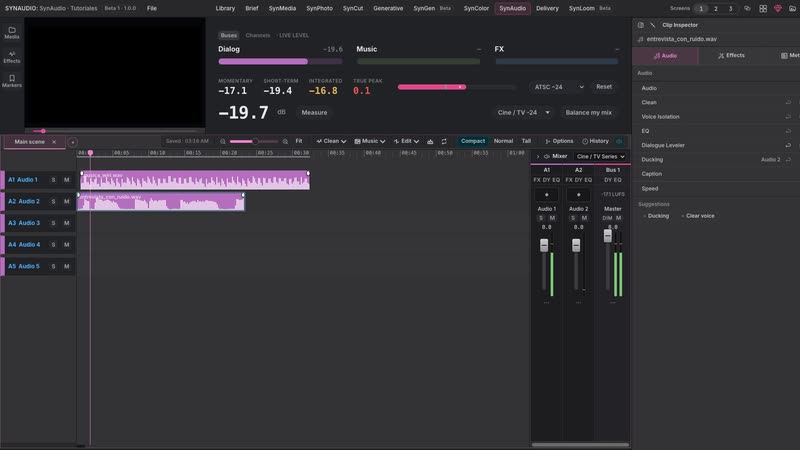Screen dimensions: 800x450
Task: Click the wand icon beside Clip Inspector
Action: (x=653, y=25)
